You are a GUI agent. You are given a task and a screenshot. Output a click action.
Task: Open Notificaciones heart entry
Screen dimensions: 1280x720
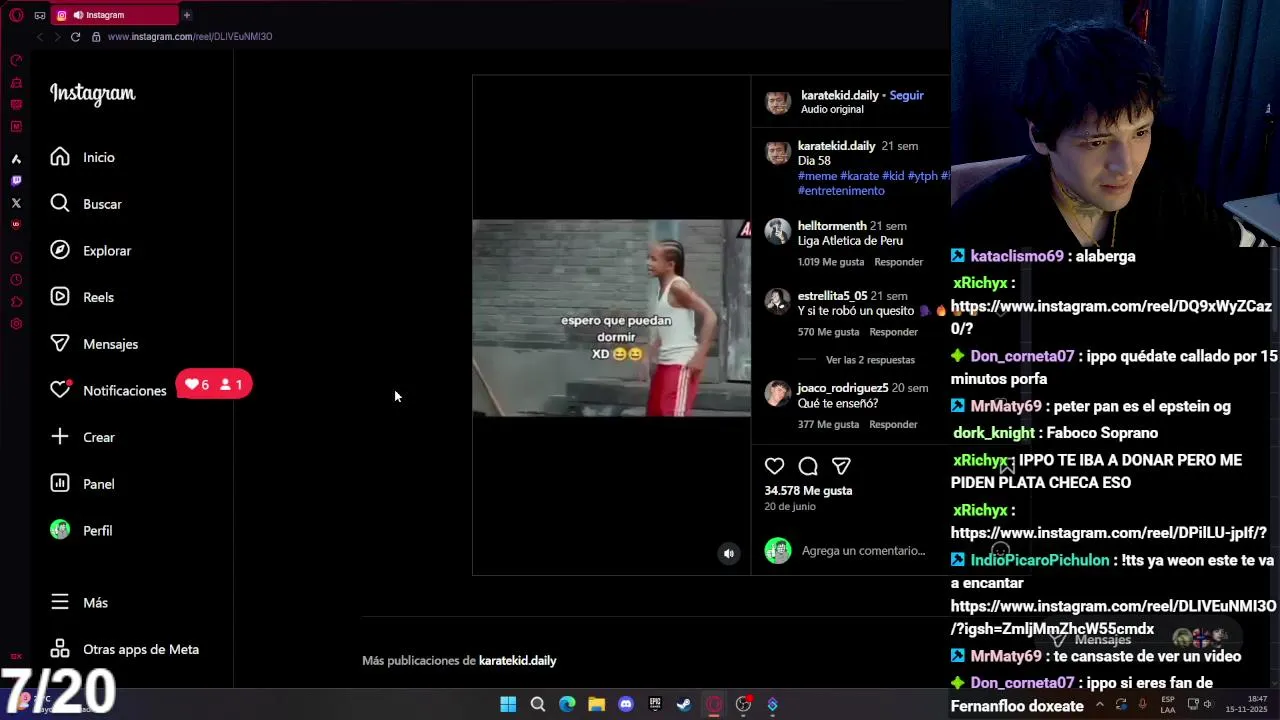108,390
